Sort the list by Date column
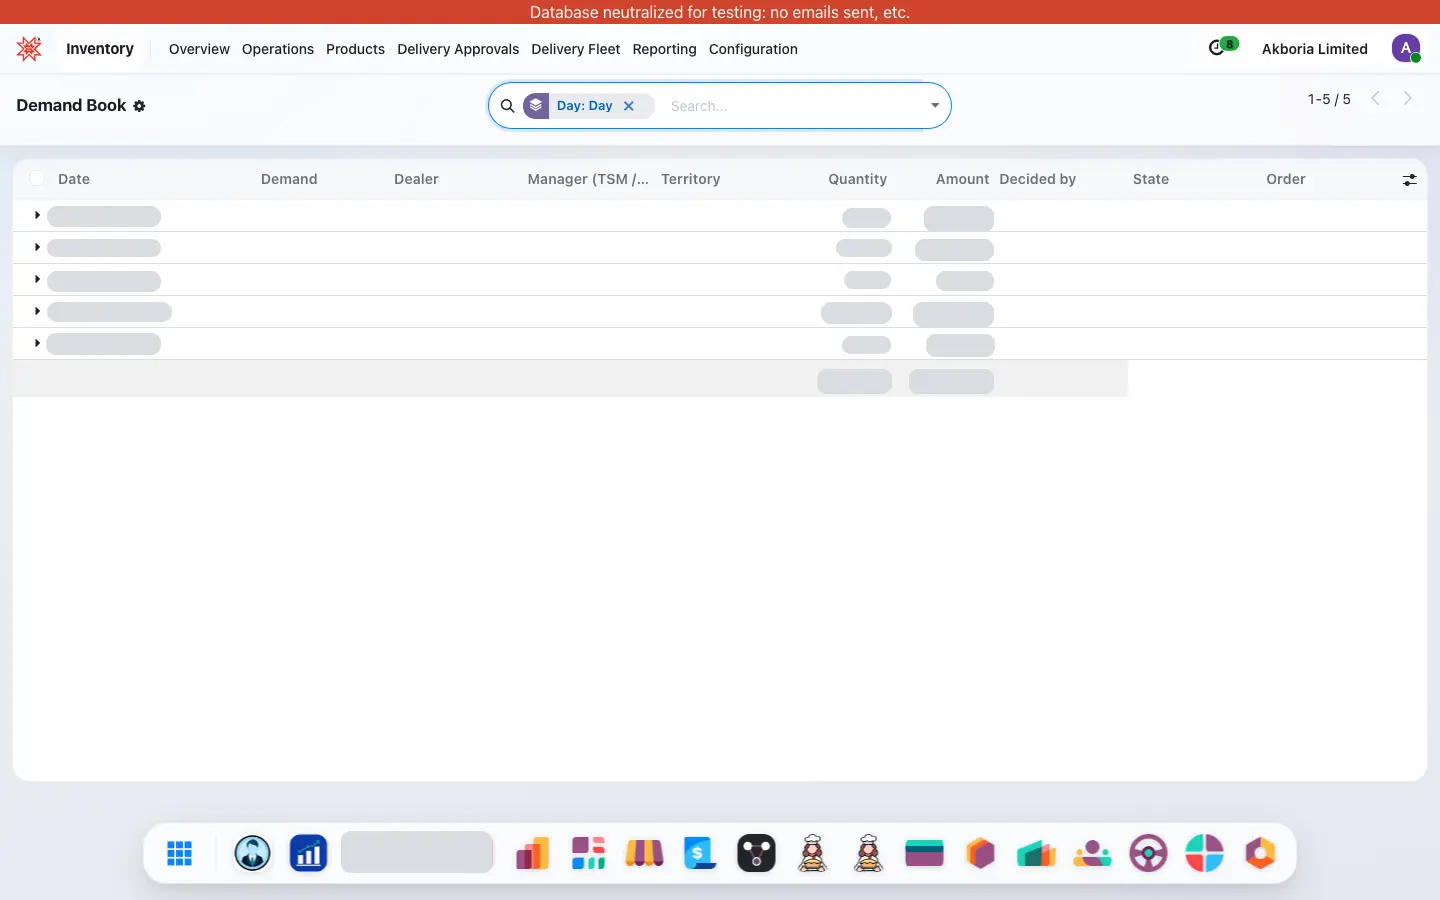 point(74,179)
